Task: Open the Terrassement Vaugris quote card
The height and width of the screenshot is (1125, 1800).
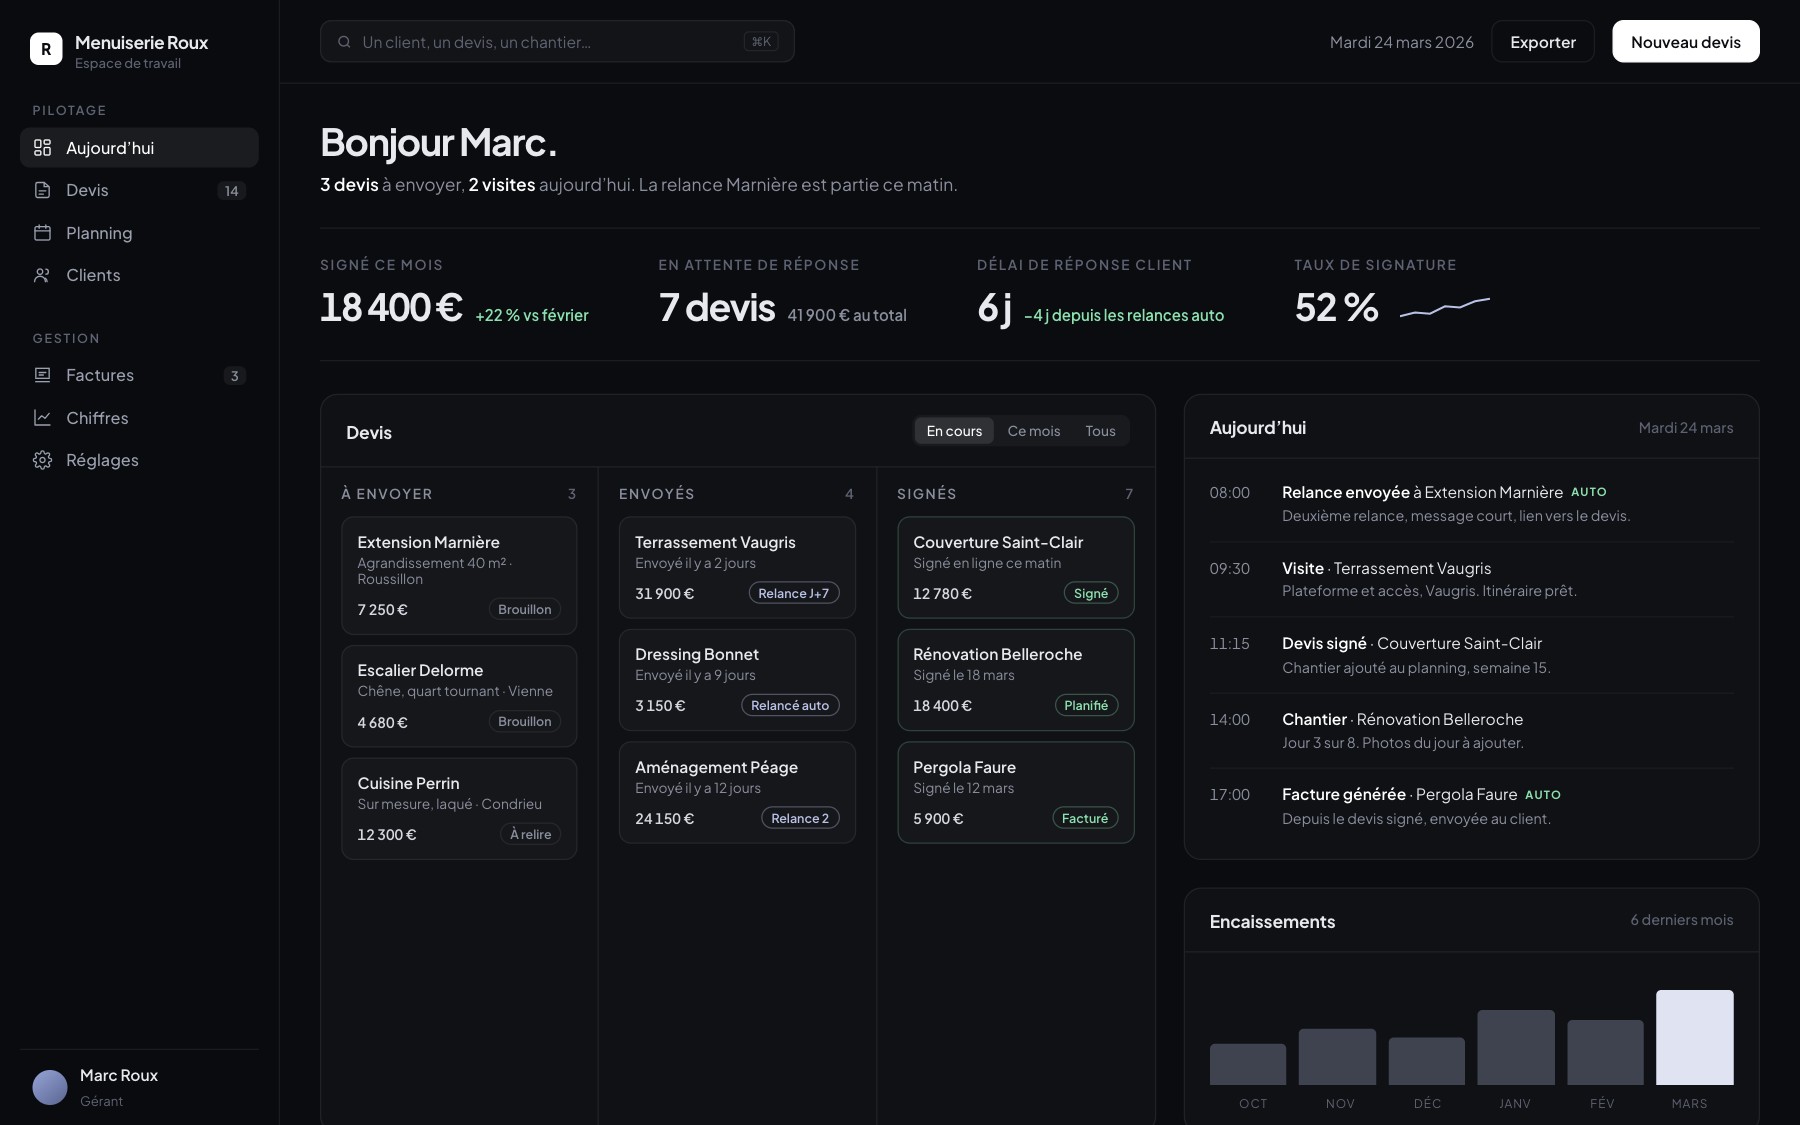Action: click(x=737, y=567)
